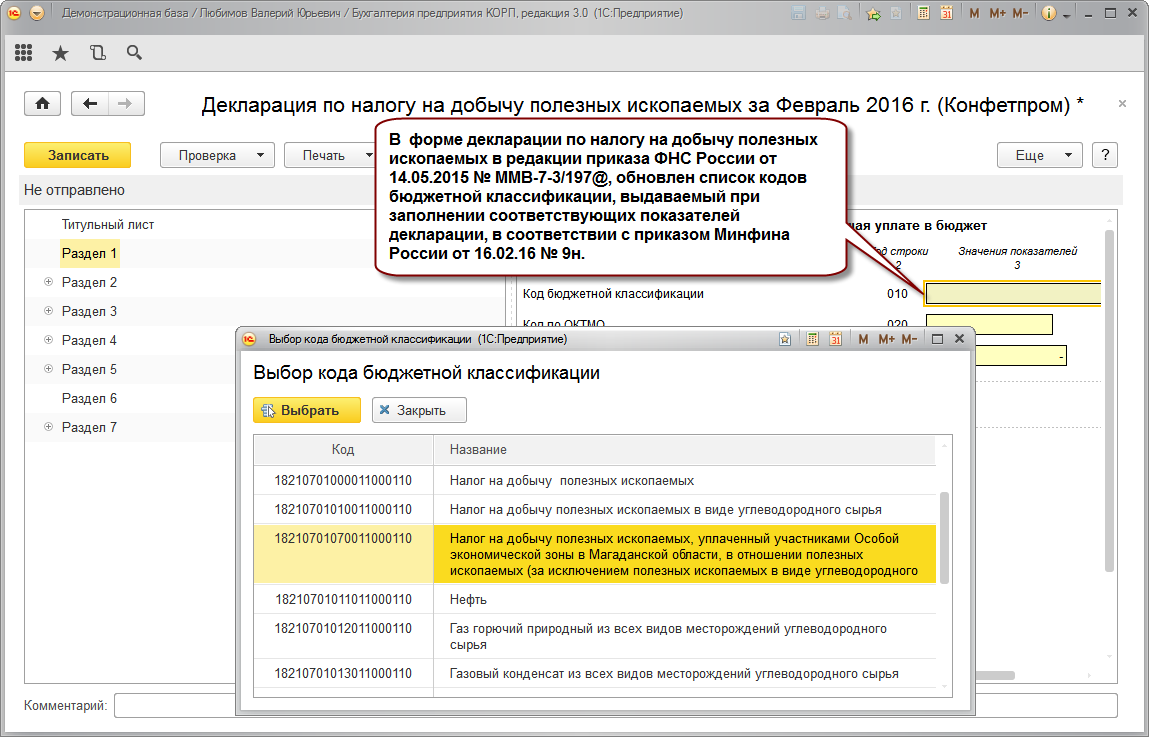Image resolution: width=1149 pixels, height=737 pixels.
Task: Open calculator icon in dialog title bar
Action: pos(813,339)
